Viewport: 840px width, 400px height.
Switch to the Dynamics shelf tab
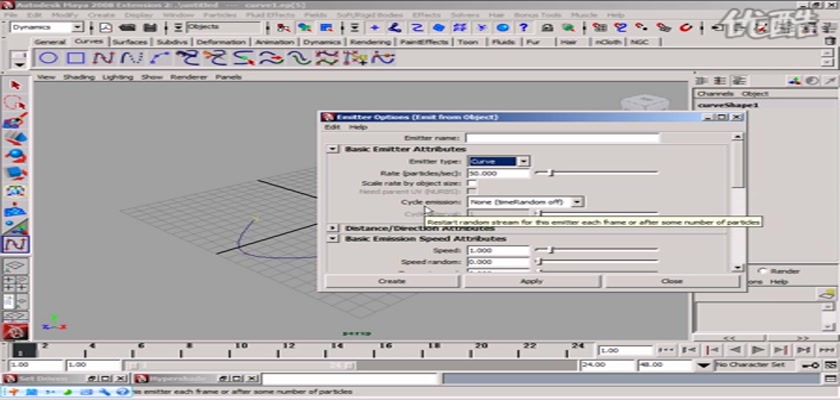(x=321, y=42)
